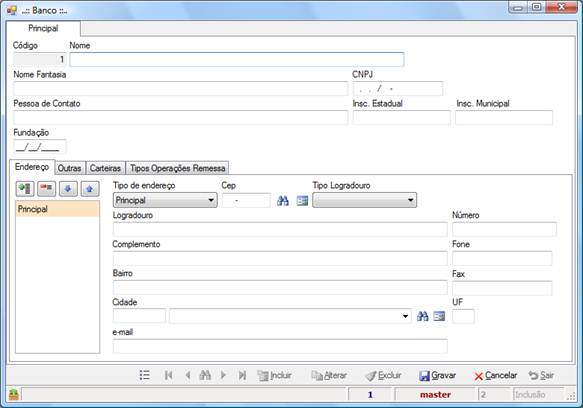Maximize the Banco window
This screenshot has width=583, height=408.
(537, 7)
